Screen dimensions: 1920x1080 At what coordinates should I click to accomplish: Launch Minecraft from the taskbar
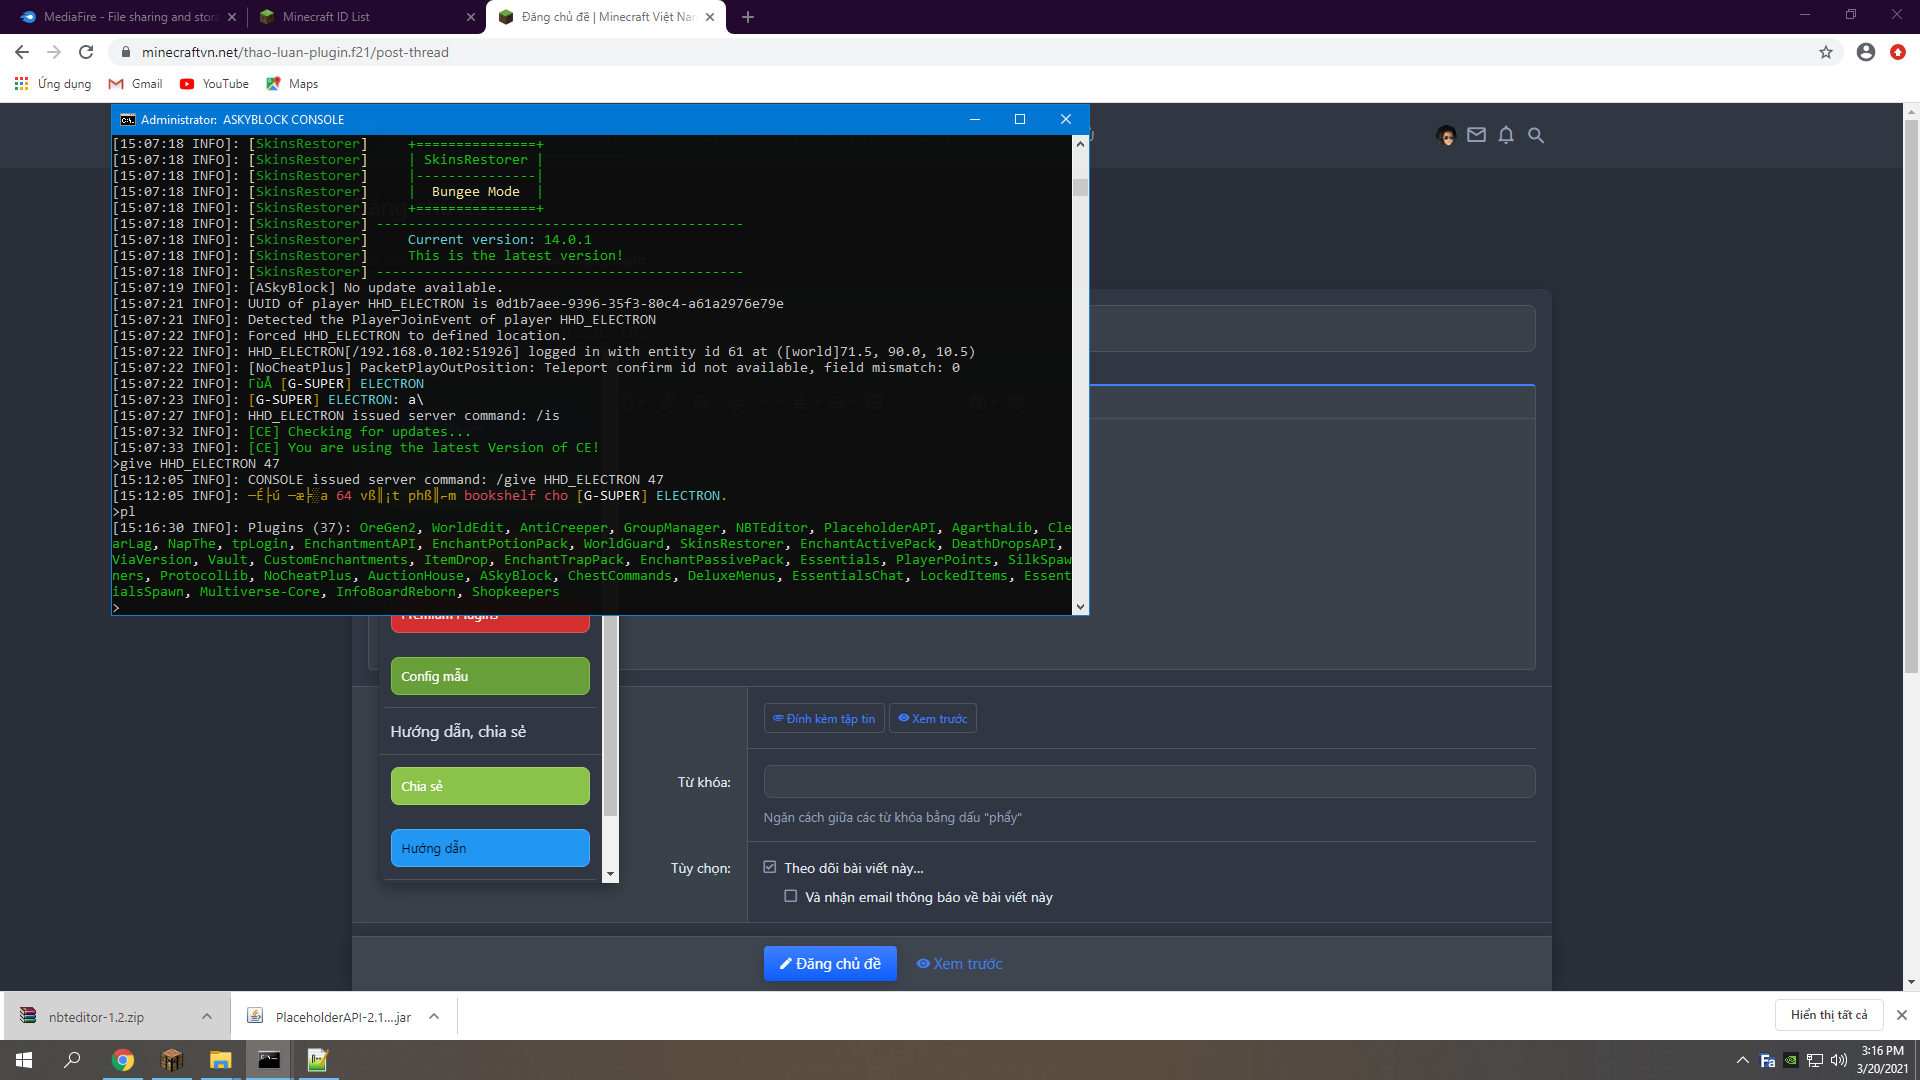point(171,1059)
